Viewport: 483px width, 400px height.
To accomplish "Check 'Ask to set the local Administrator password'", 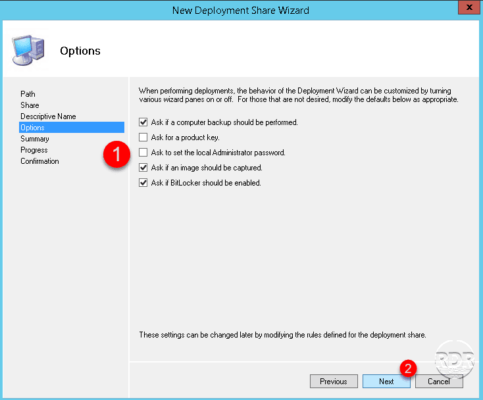I will pyautogui.click(x=143, y=153).
